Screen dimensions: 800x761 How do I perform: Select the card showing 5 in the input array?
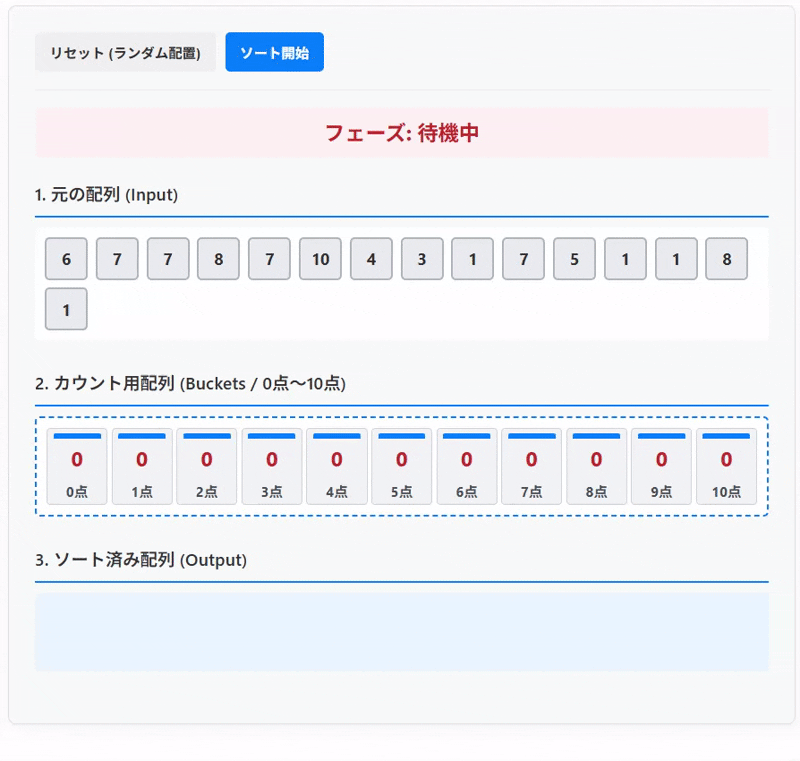pyautogui.click(x=574, y=259)
